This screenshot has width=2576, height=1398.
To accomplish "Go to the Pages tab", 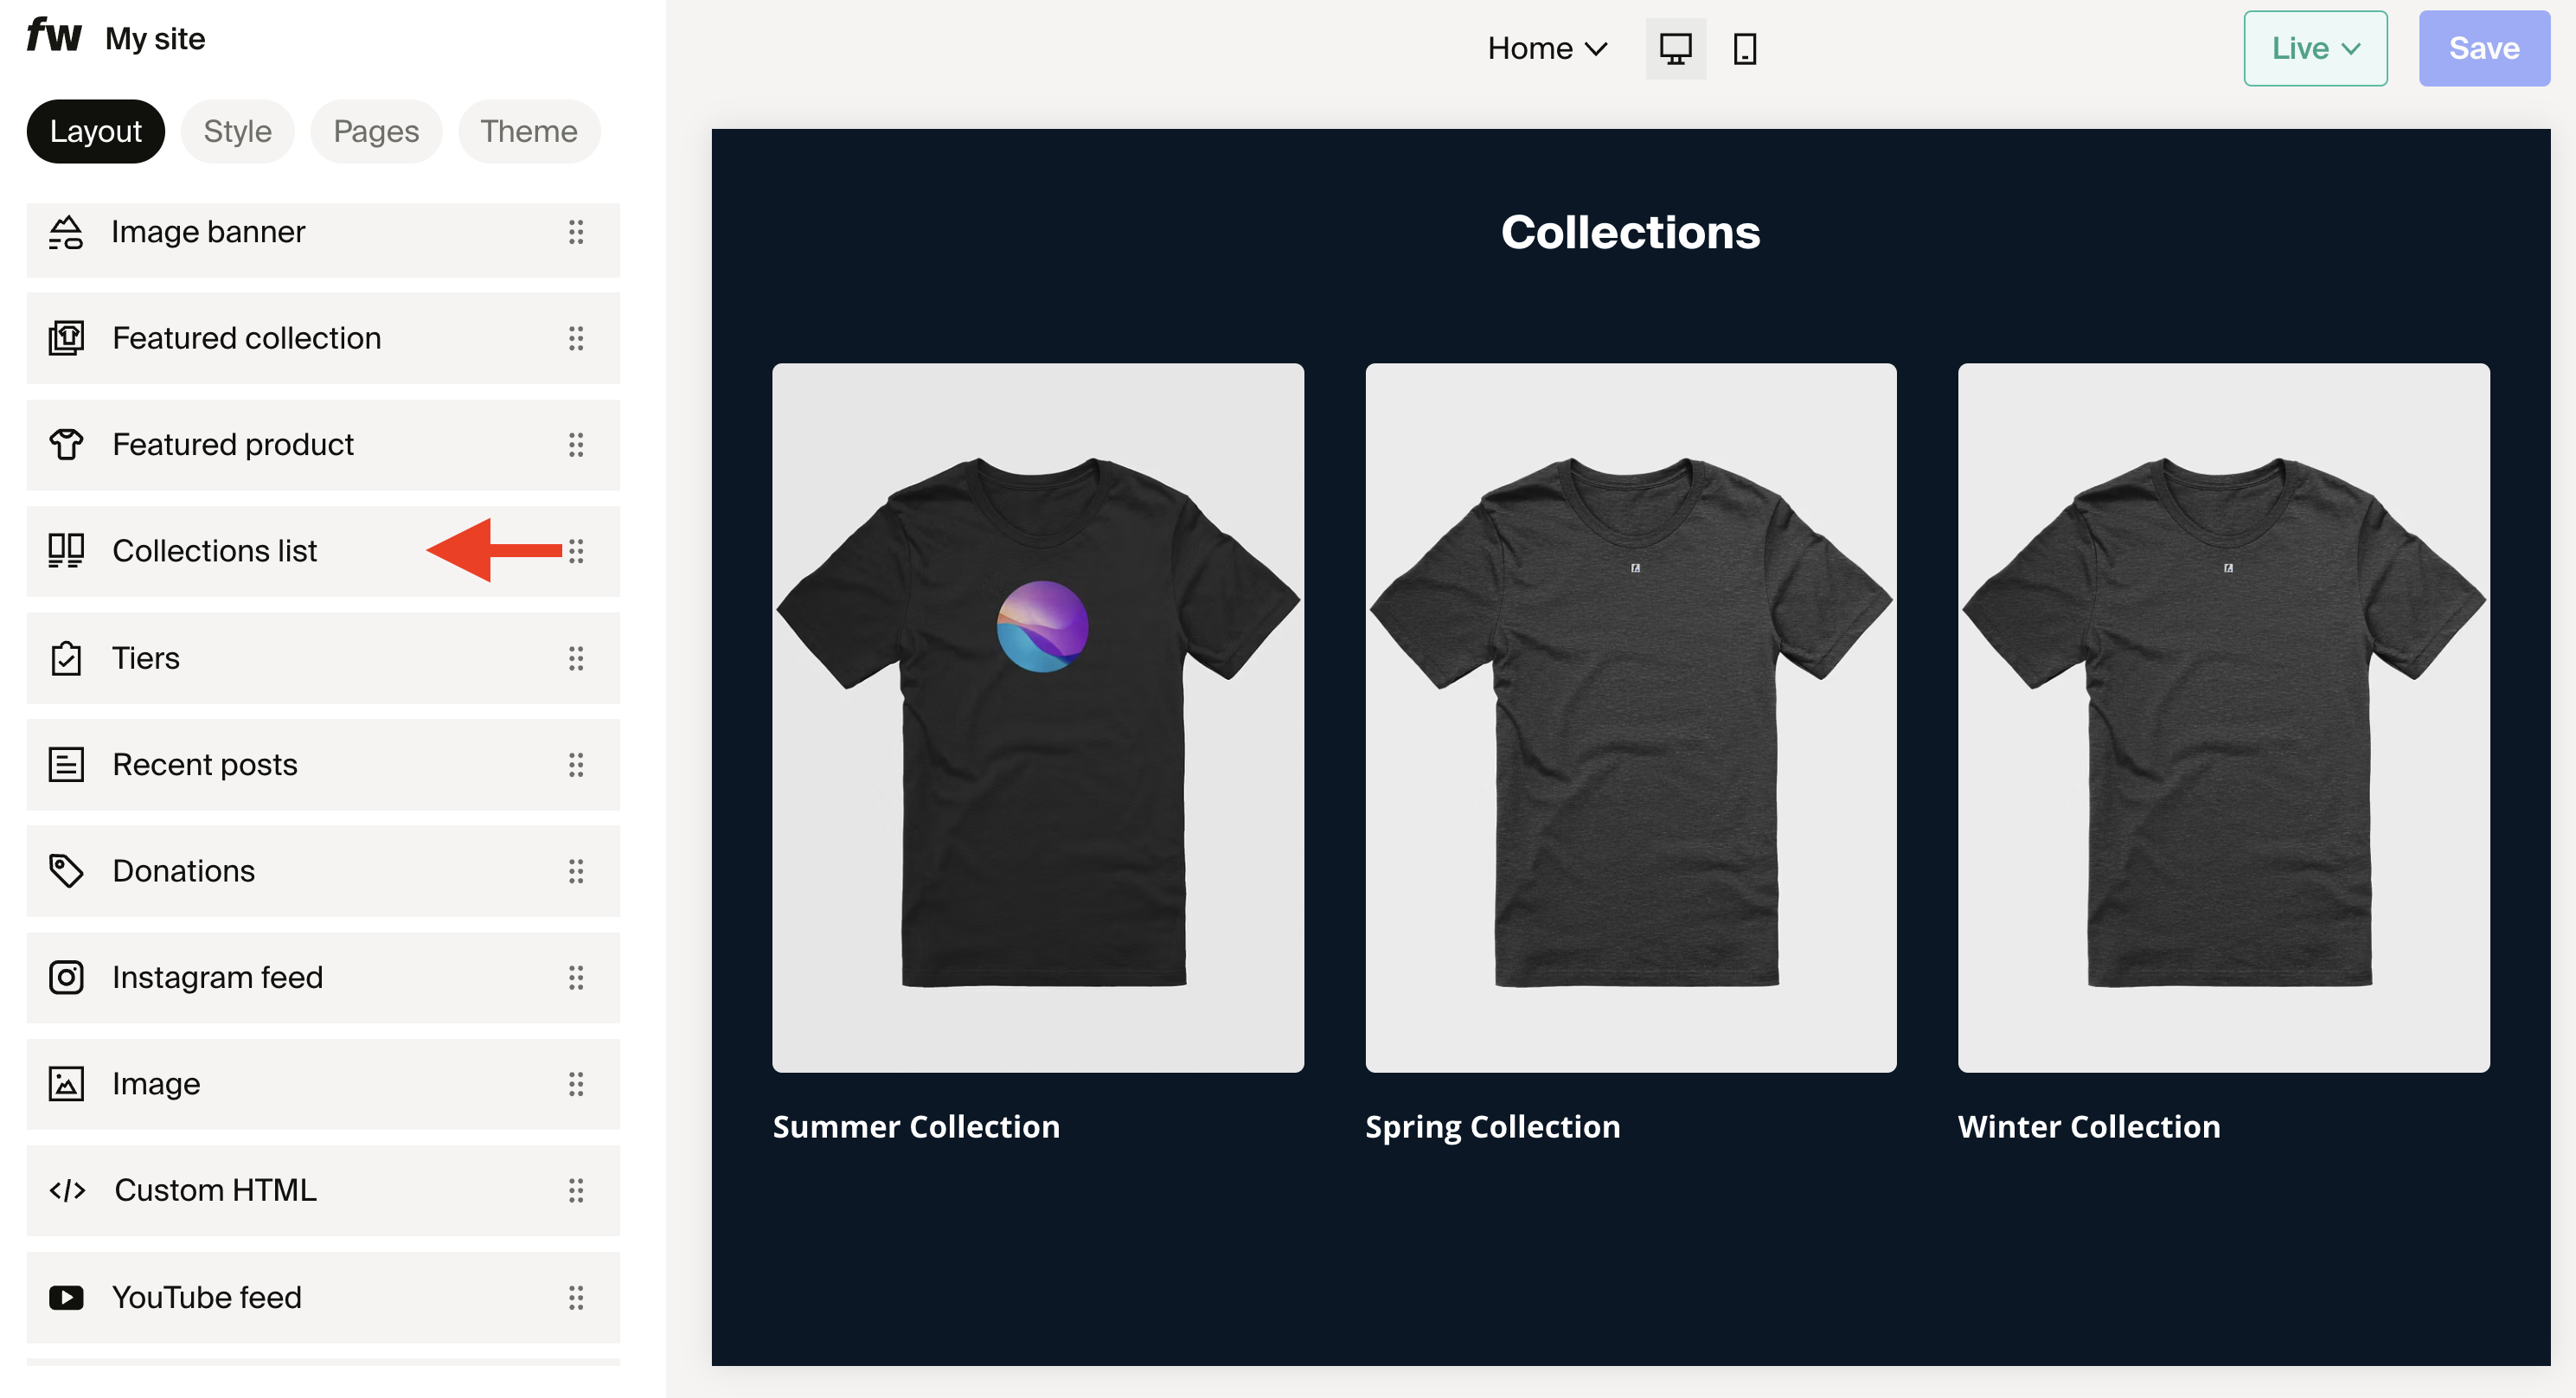I will click(375, 131).
